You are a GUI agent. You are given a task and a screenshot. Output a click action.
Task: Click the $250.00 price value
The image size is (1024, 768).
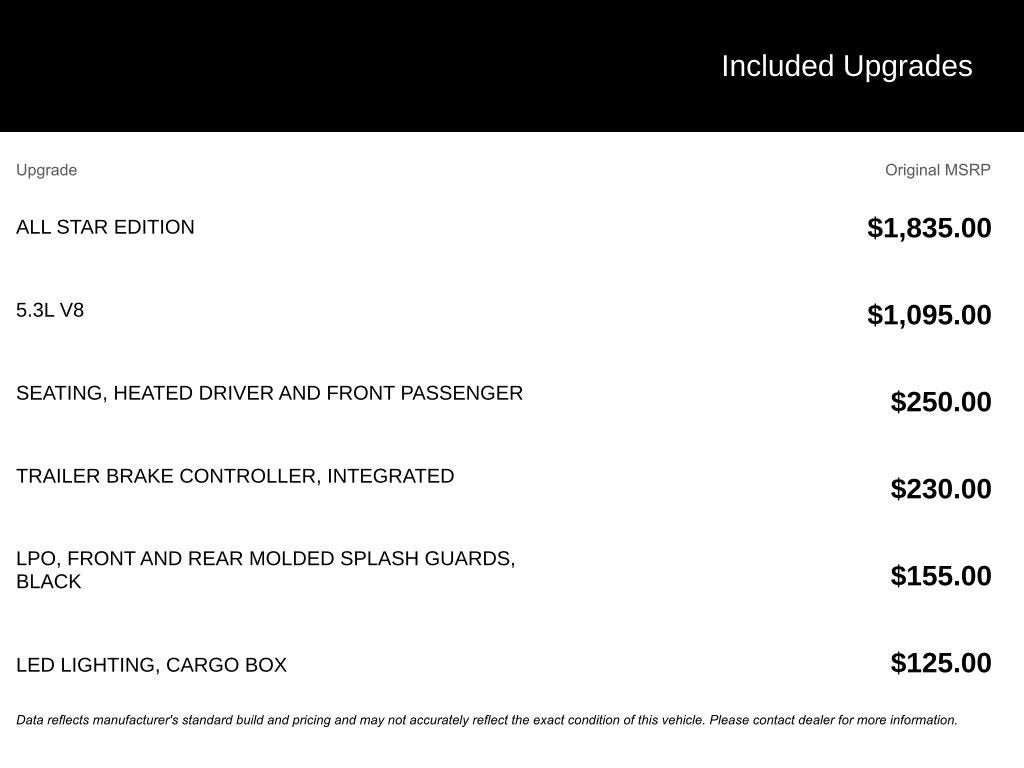point(940,402)
